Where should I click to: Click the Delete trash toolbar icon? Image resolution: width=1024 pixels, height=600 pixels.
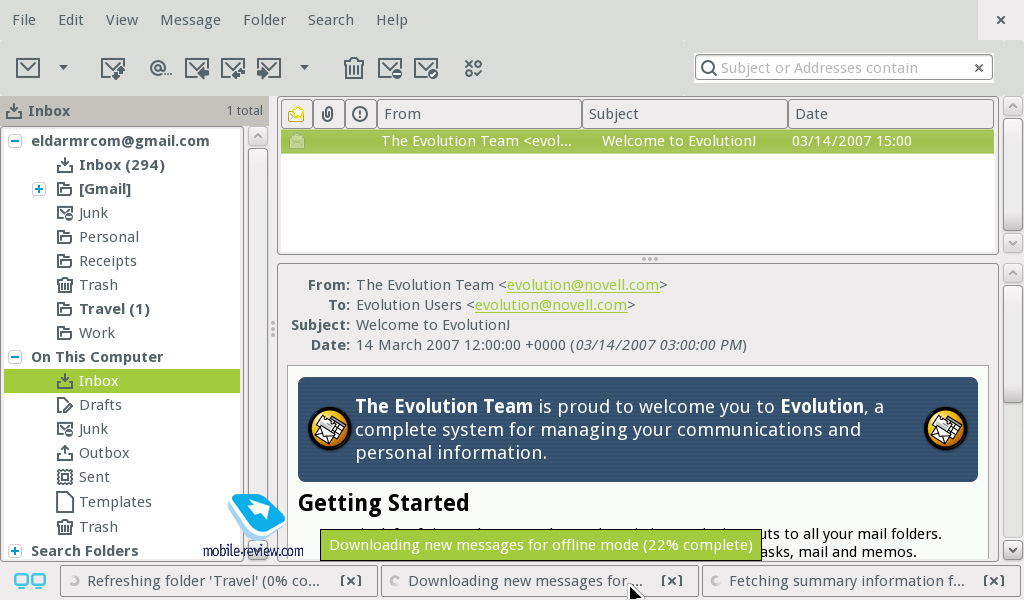click(x=353, y=68)
